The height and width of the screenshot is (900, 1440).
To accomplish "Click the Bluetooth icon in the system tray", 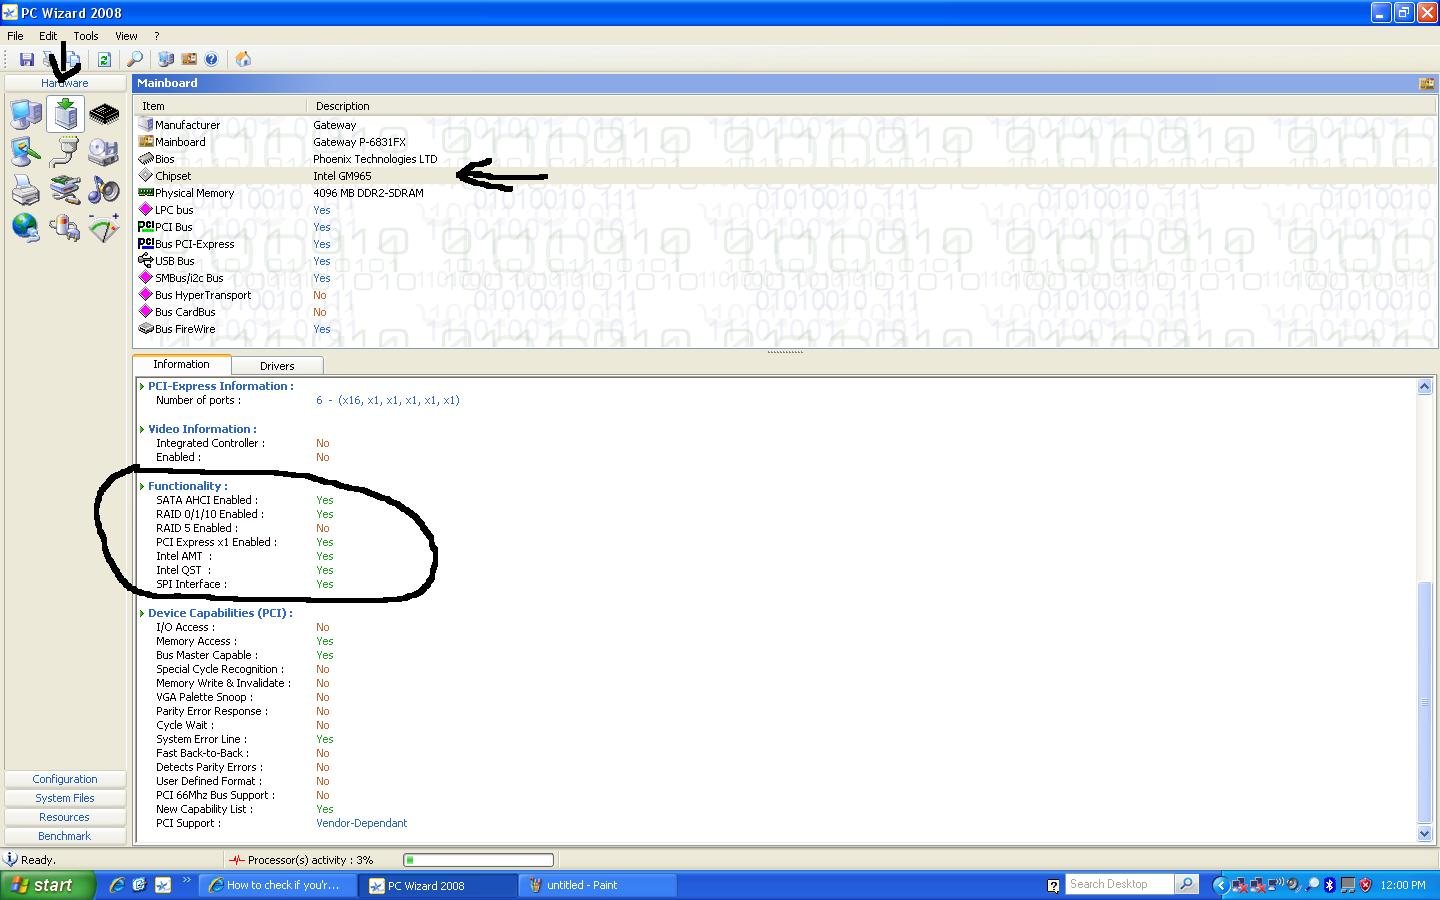I will (1330, 885).
